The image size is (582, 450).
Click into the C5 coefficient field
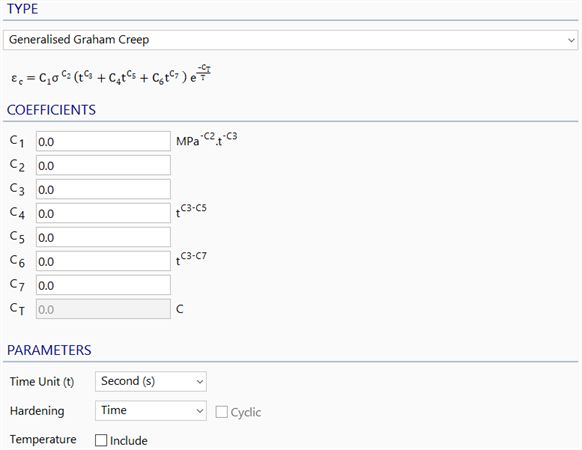coord(103,237)
